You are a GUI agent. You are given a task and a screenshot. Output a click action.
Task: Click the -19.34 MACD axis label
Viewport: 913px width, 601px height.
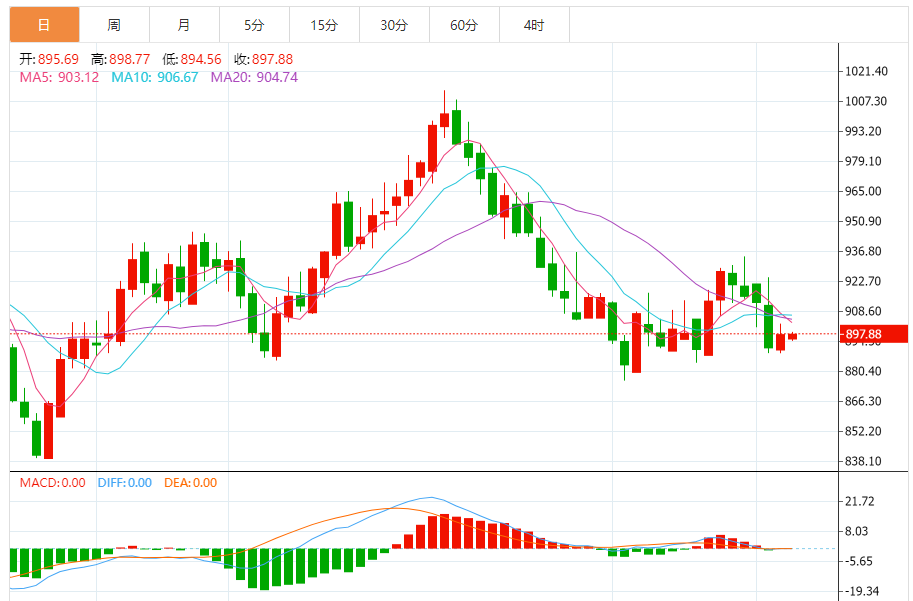click(x=862, y=591)
